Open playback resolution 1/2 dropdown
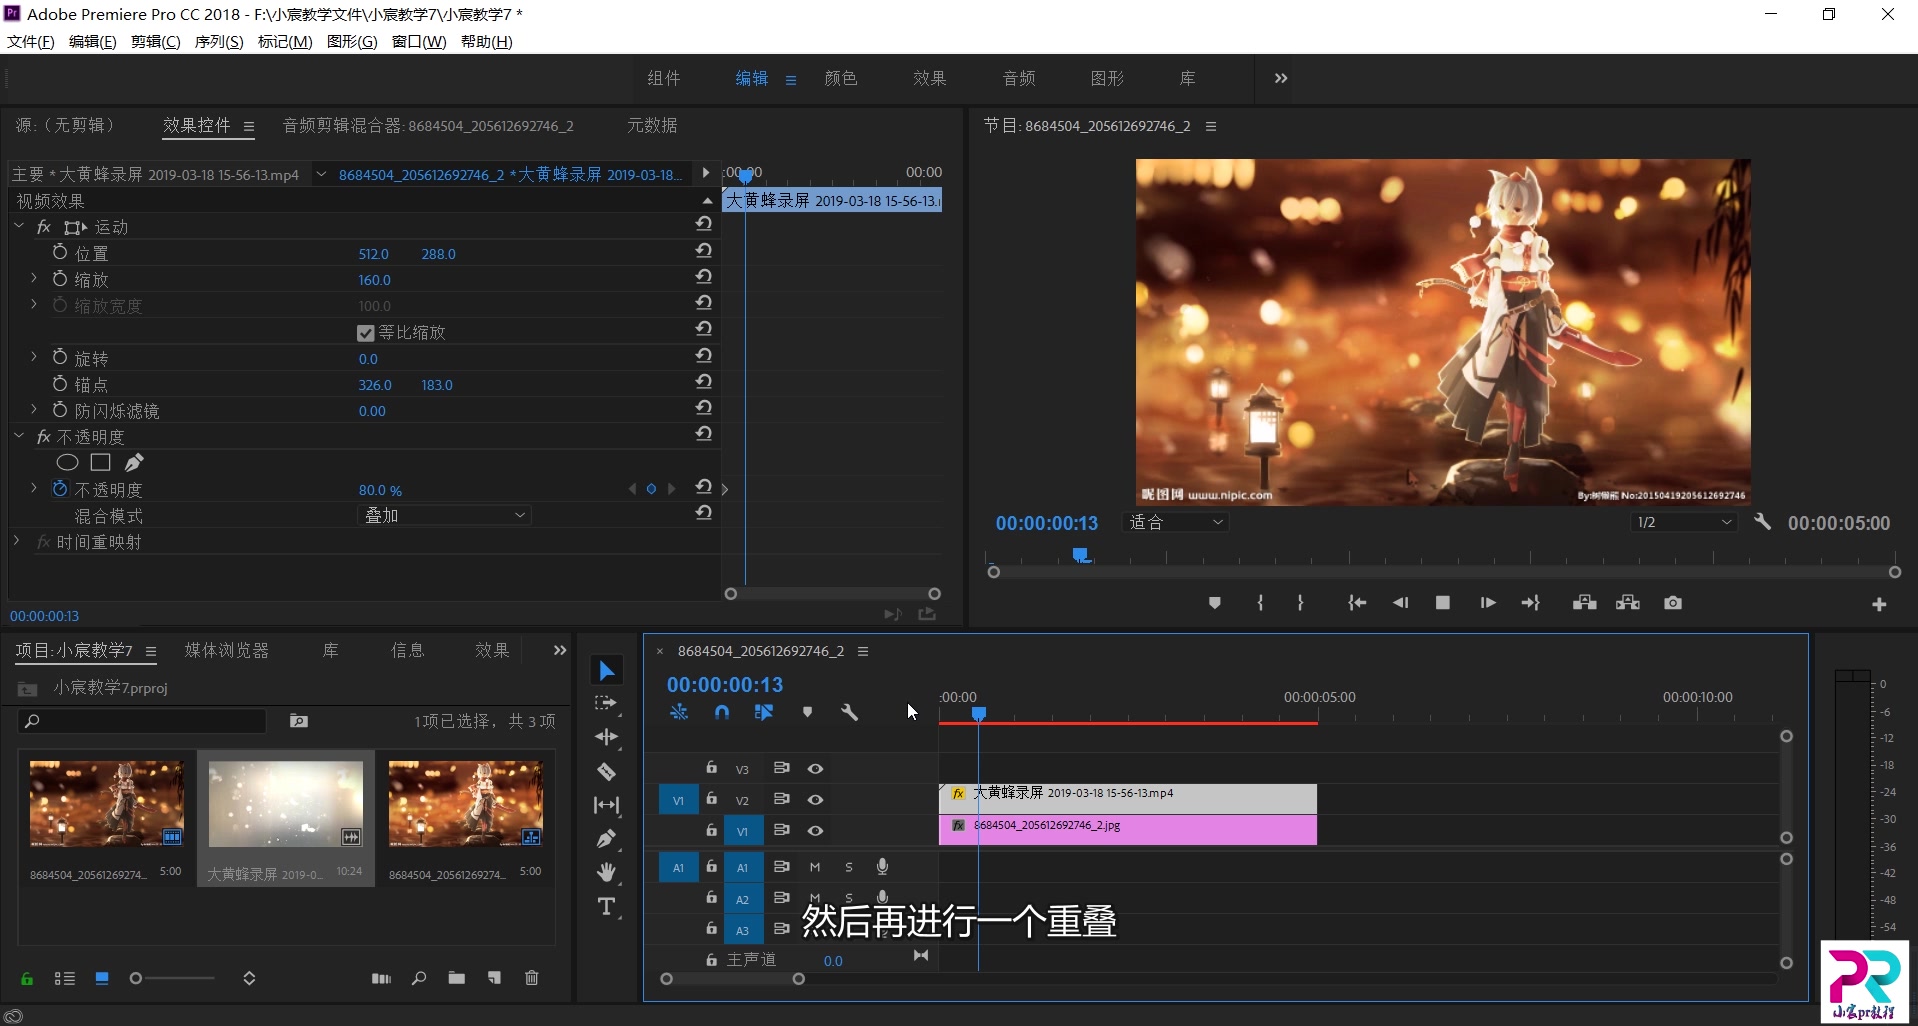 click(1684, 522)
